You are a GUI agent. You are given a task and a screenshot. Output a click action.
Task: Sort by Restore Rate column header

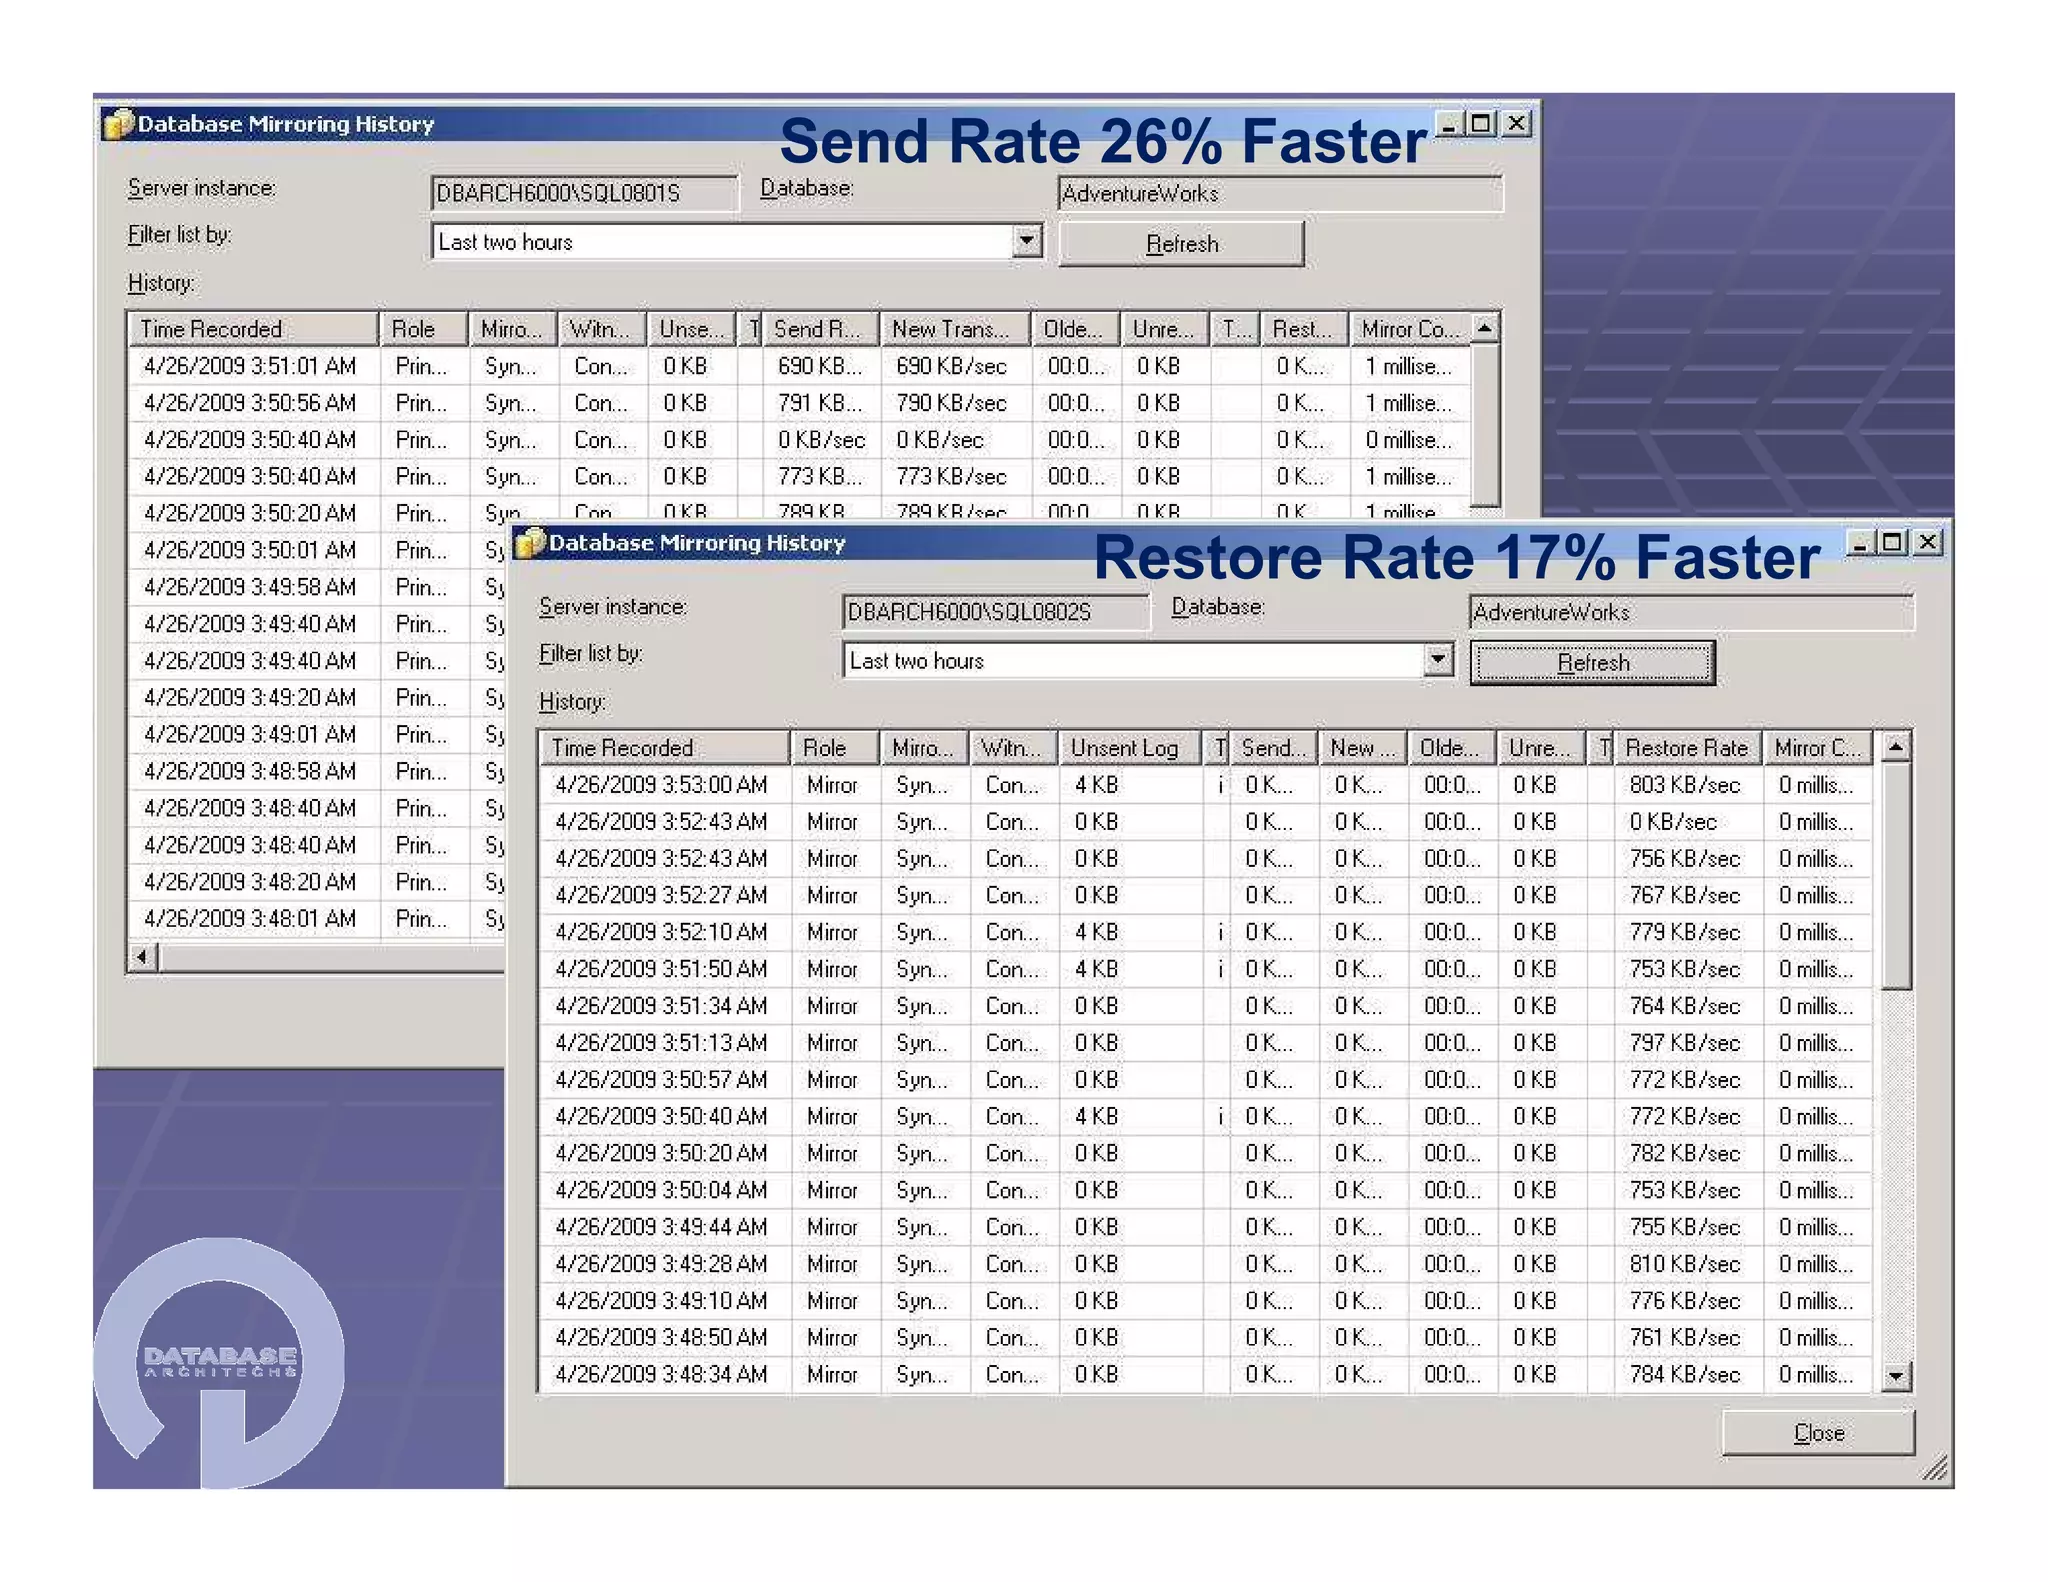click(x=1687, y=748)
